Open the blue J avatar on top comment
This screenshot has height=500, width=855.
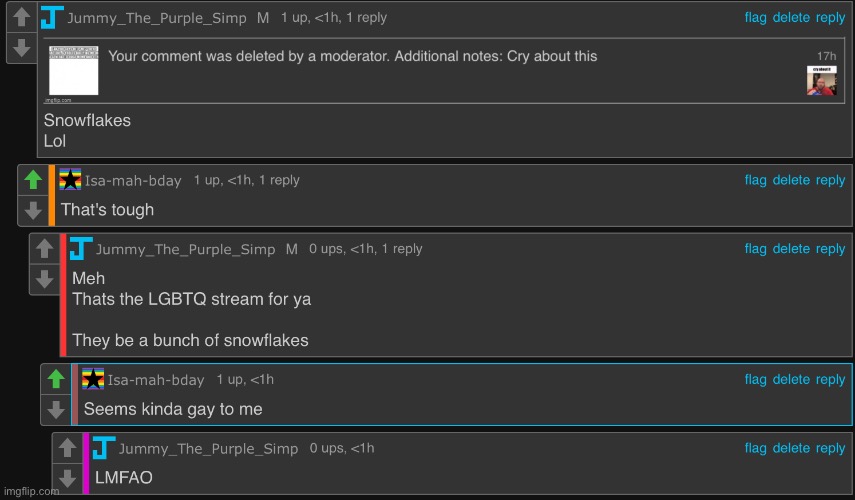(52, 17)
